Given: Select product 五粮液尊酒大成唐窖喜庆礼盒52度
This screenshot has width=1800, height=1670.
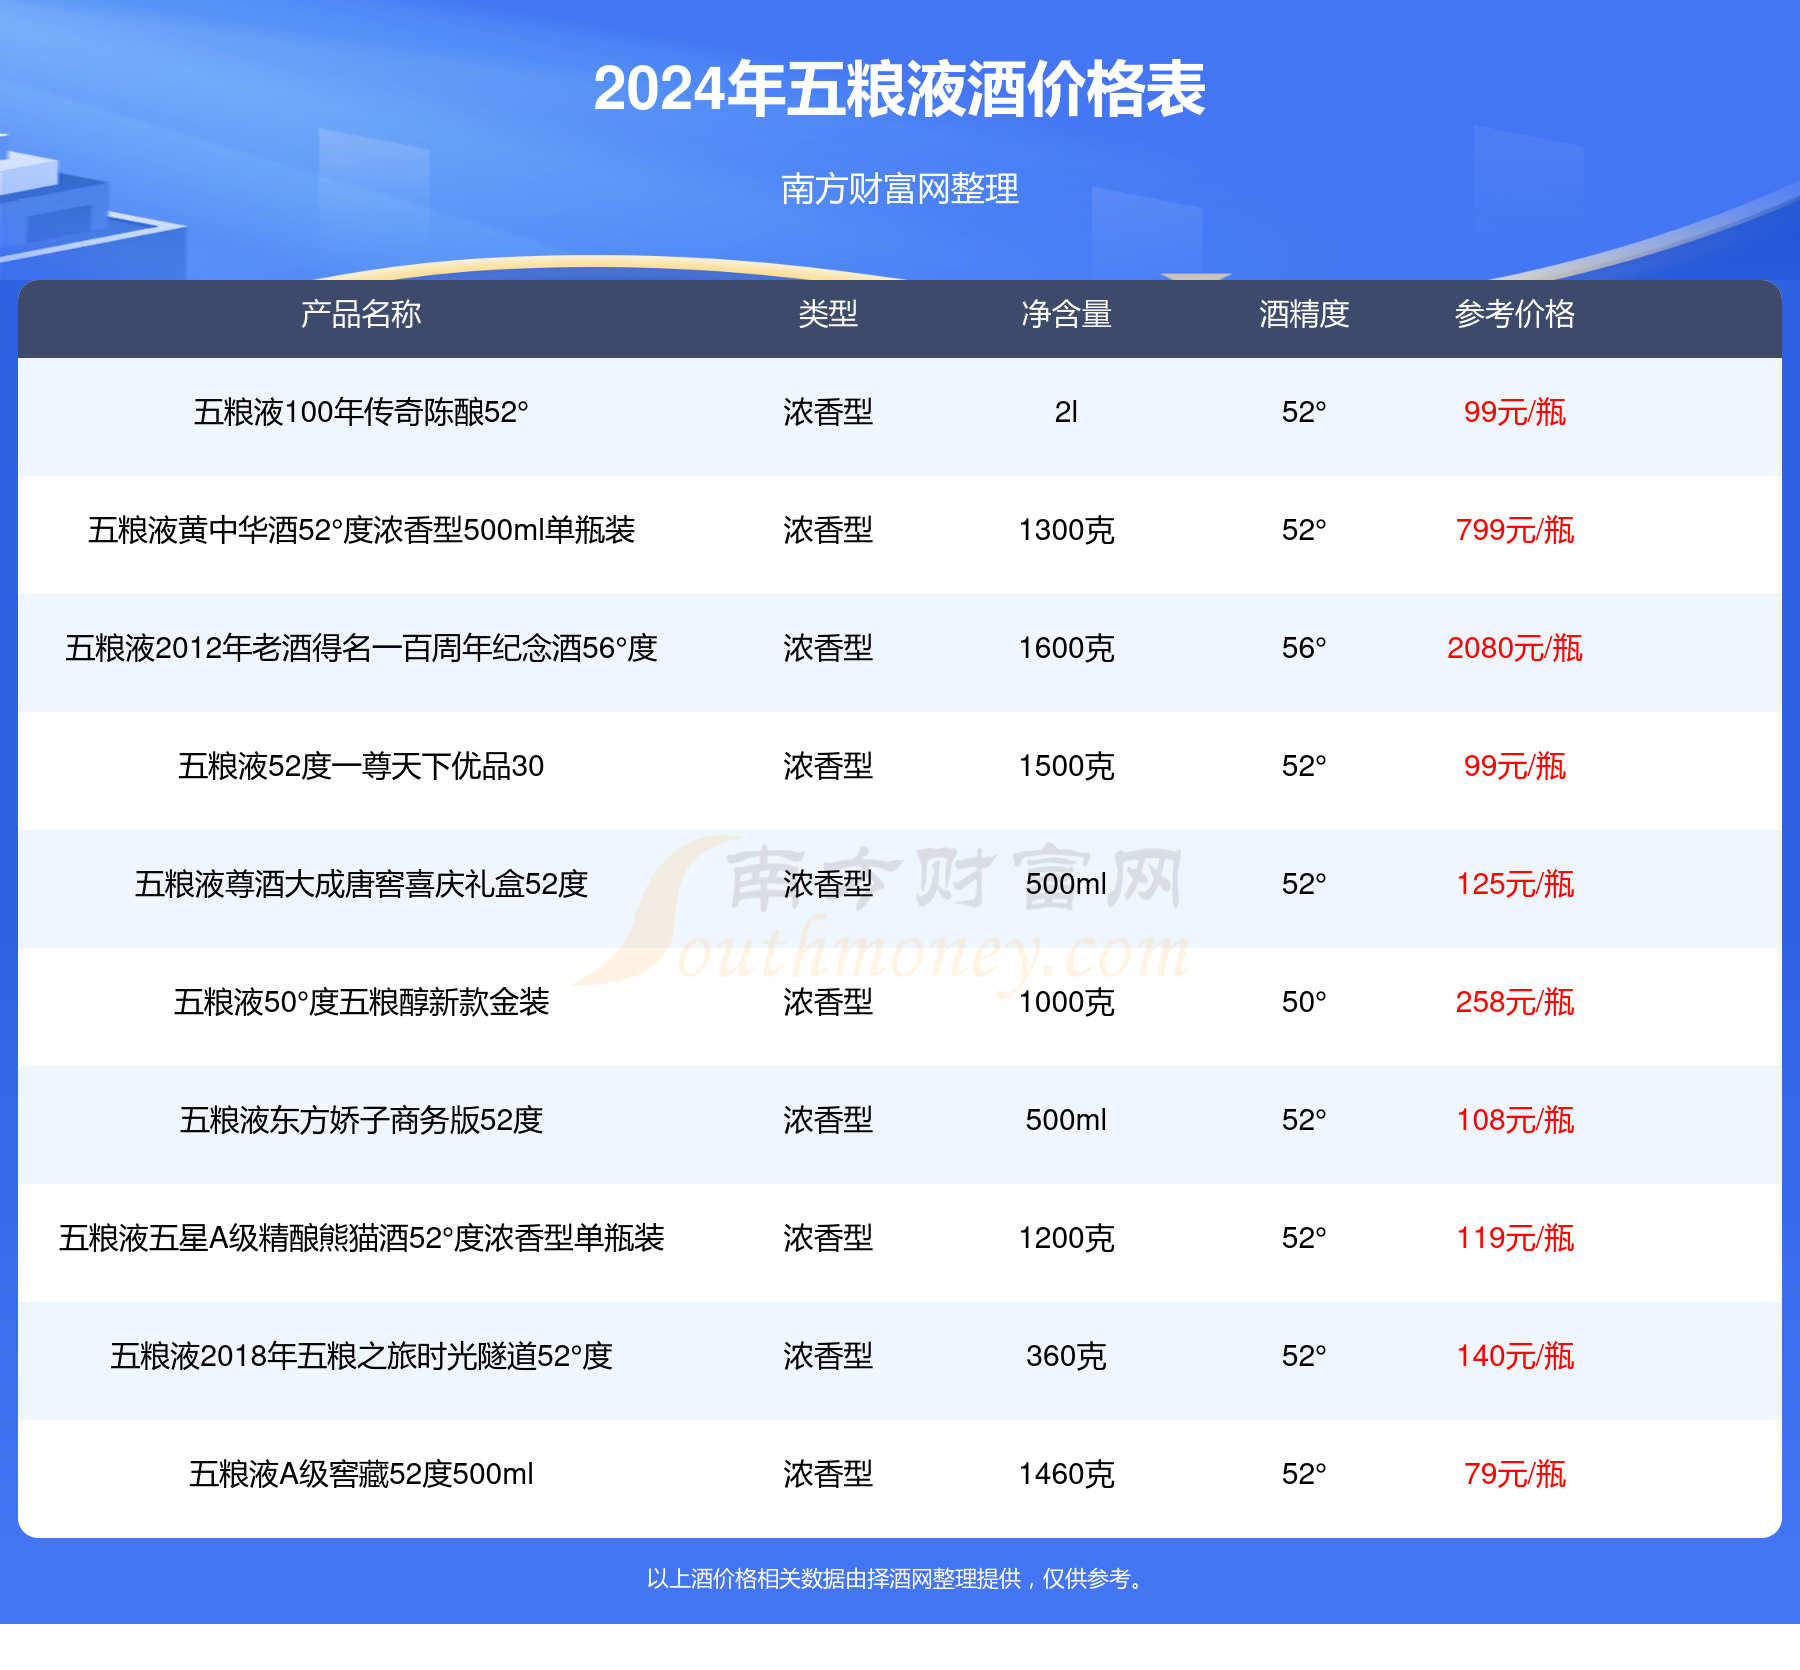Looking at the screenshot, I should (x=361, y=884).
